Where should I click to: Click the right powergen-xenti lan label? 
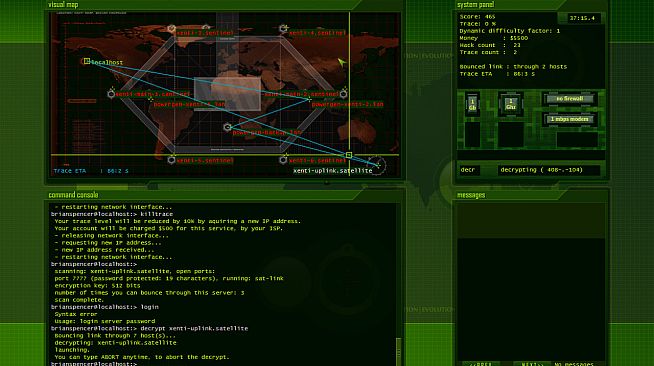[x=347, y=104]
